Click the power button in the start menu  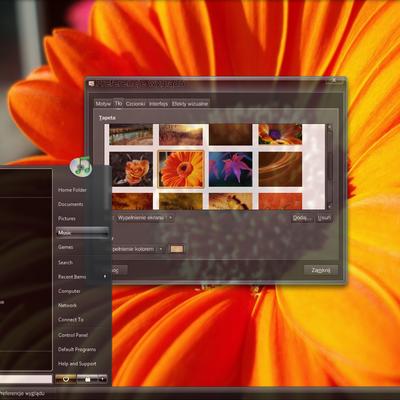66,379
